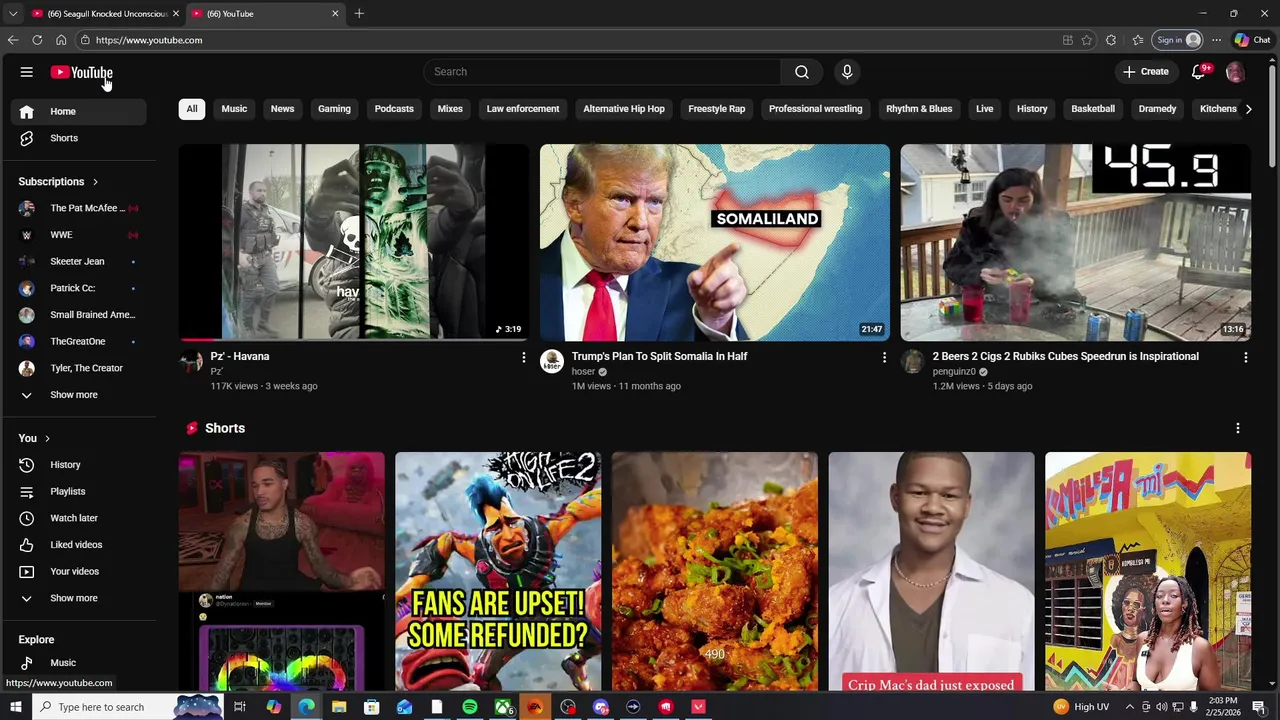
Task: Select Professional wrestling chip
Action: [815, 109]
